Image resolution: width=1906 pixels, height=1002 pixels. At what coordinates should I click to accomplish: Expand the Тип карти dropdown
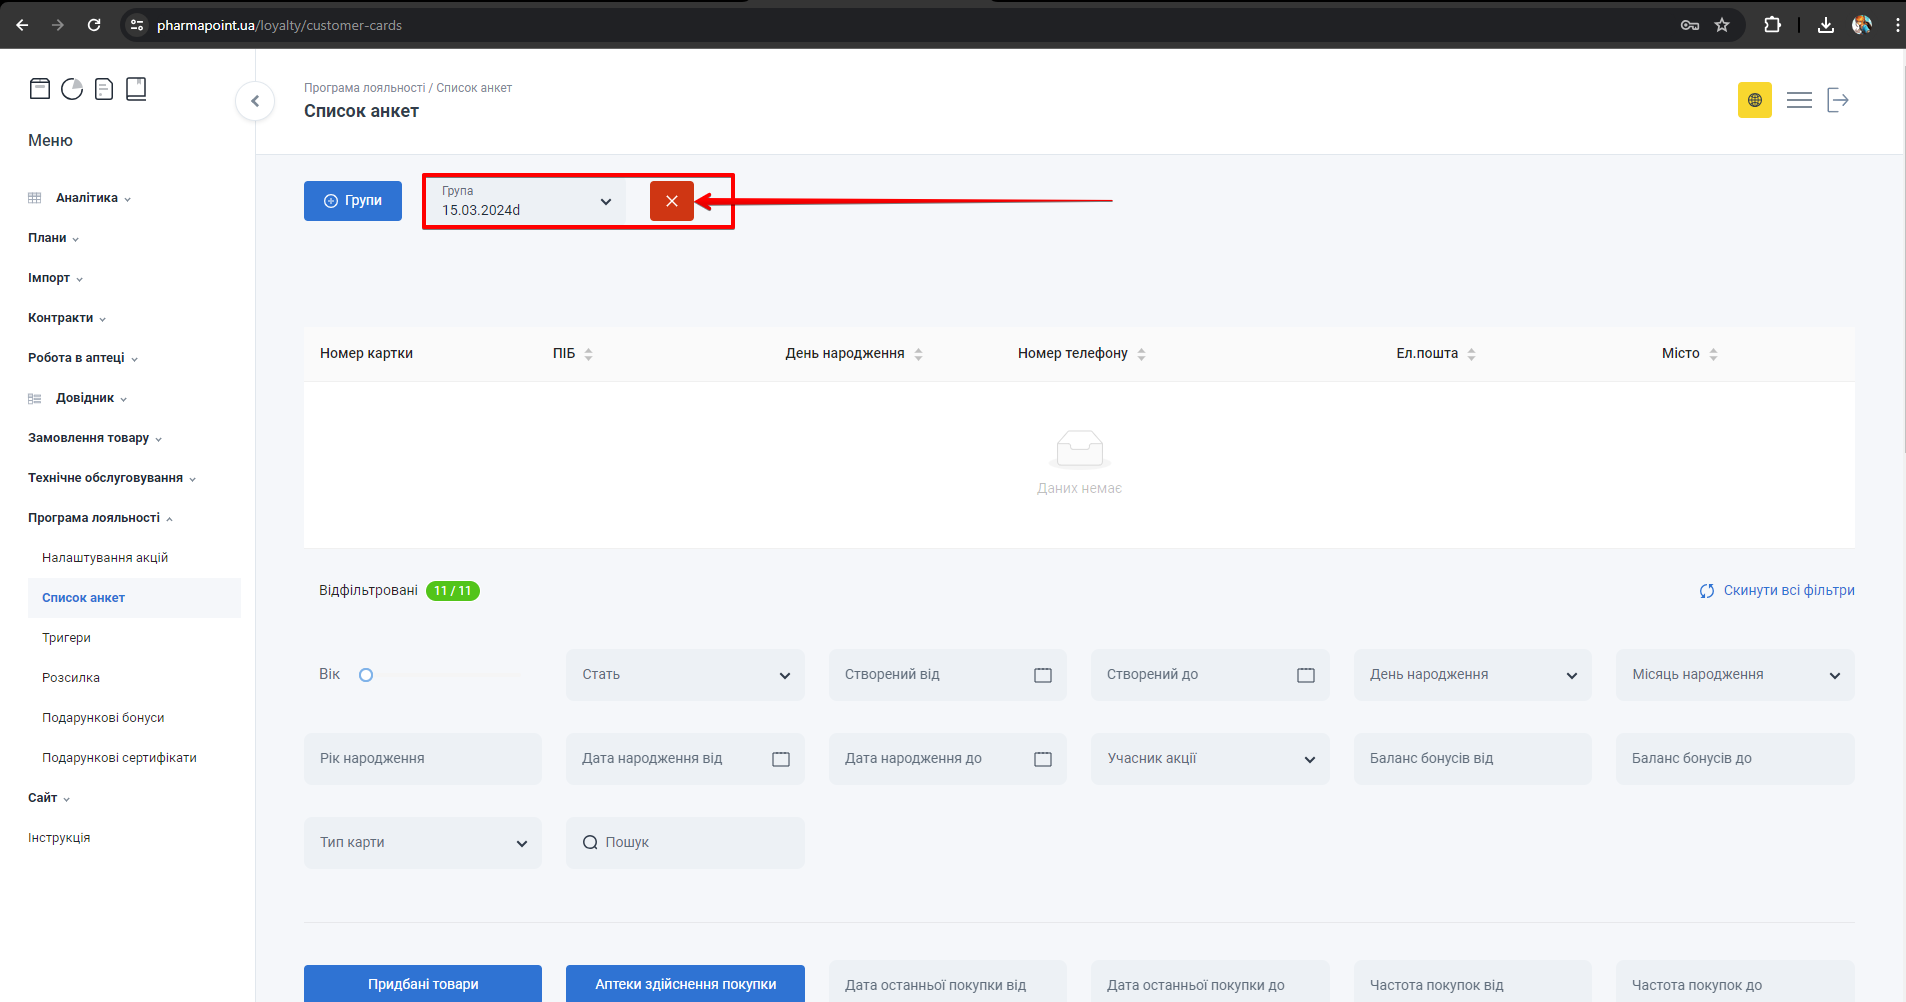422,843
